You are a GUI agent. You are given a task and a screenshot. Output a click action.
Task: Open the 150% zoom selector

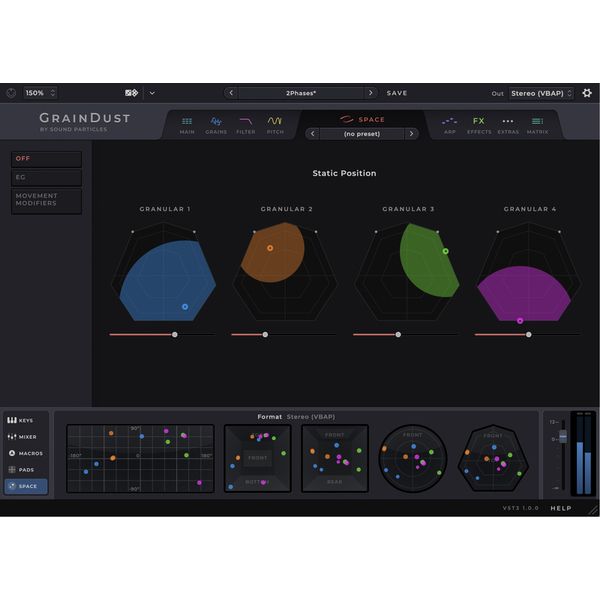(40, 93)
